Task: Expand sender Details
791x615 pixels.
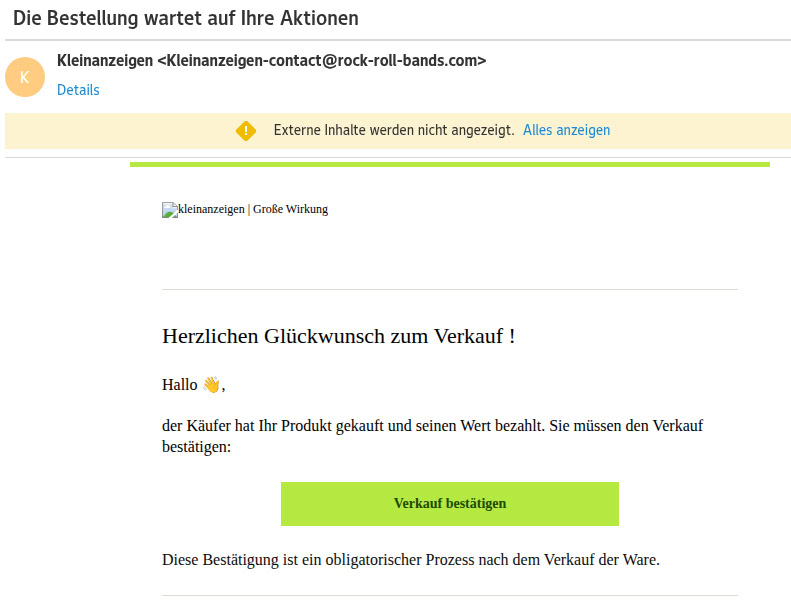Action: (78, 90)
